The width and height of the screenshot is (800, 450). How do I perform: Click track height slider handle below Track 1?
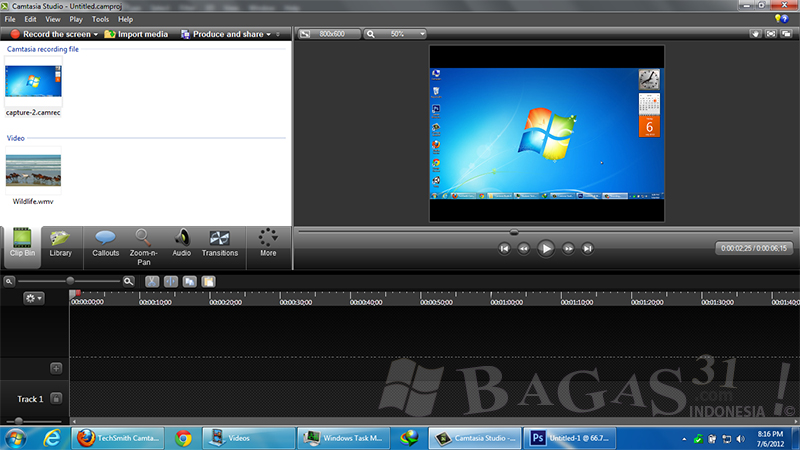click(18, 421)
